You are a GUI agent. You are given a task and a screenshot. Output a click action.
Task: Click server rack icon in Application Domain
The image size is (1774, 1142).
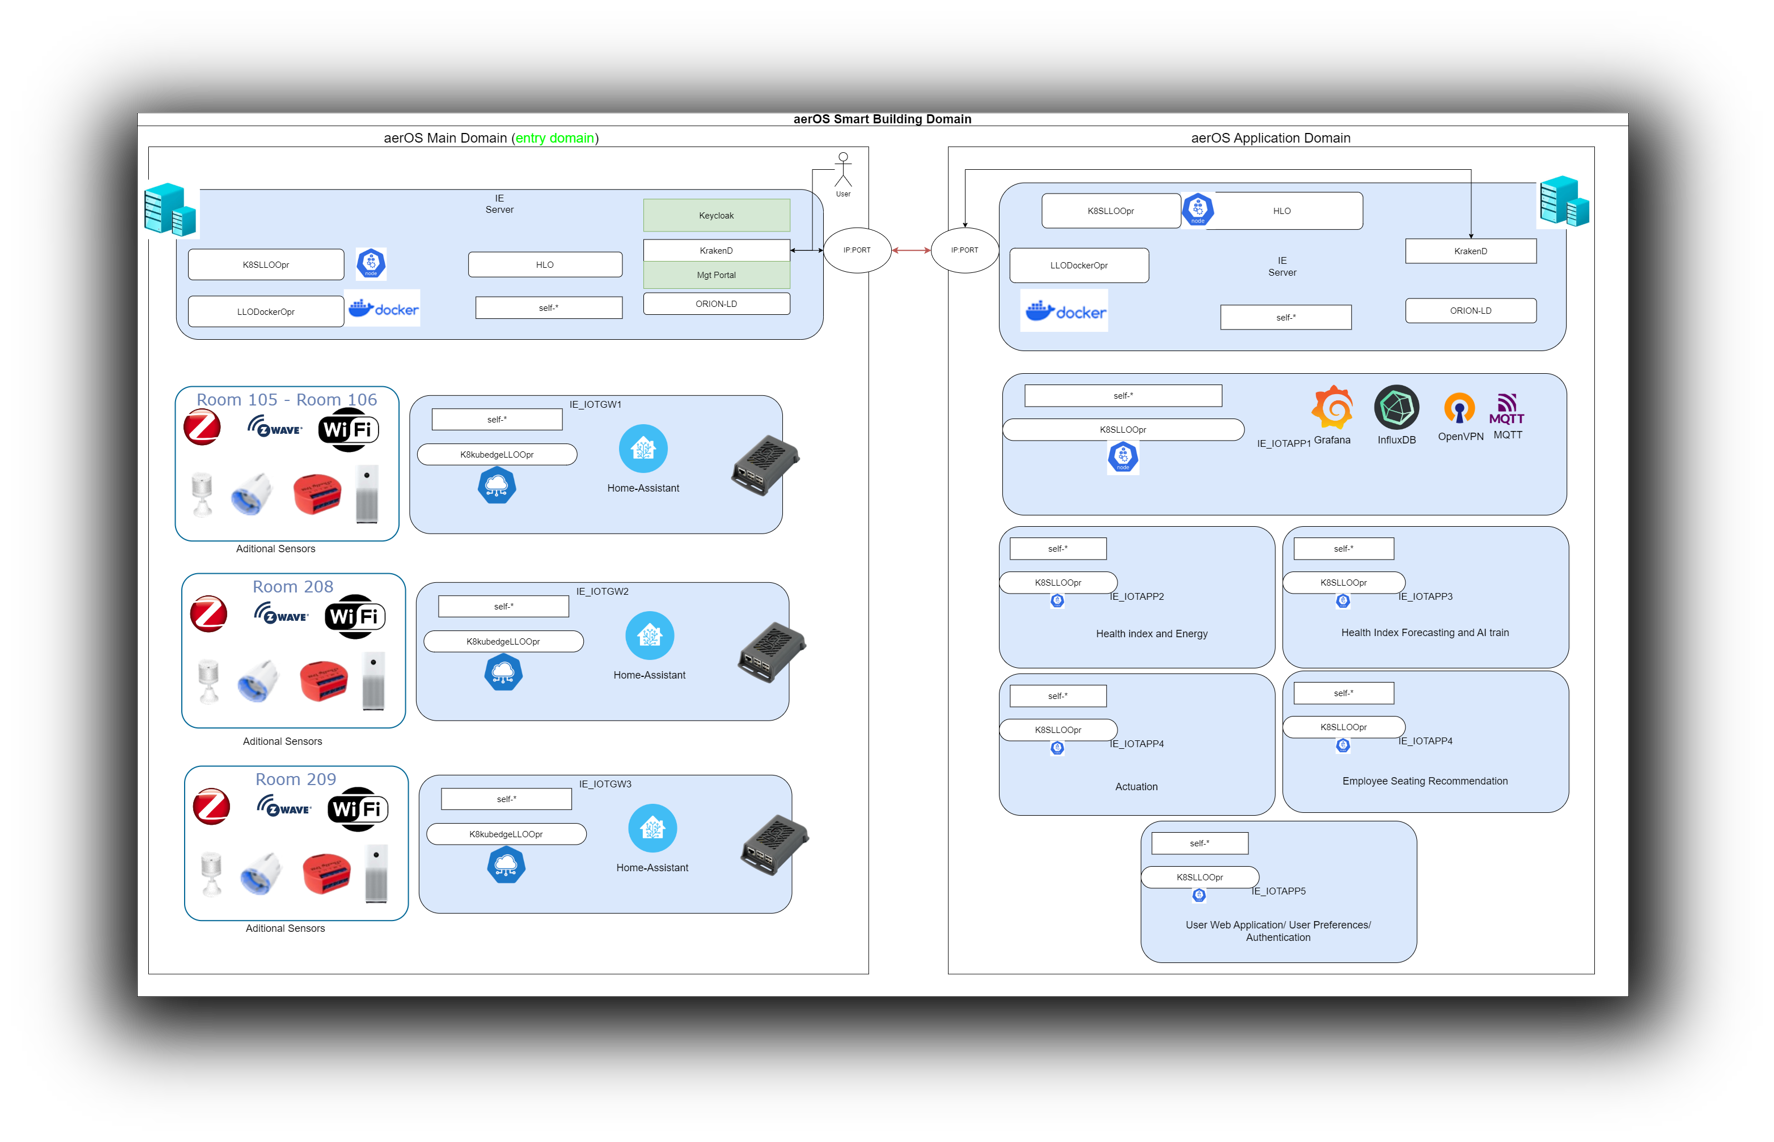click(x=1563, y=202)
